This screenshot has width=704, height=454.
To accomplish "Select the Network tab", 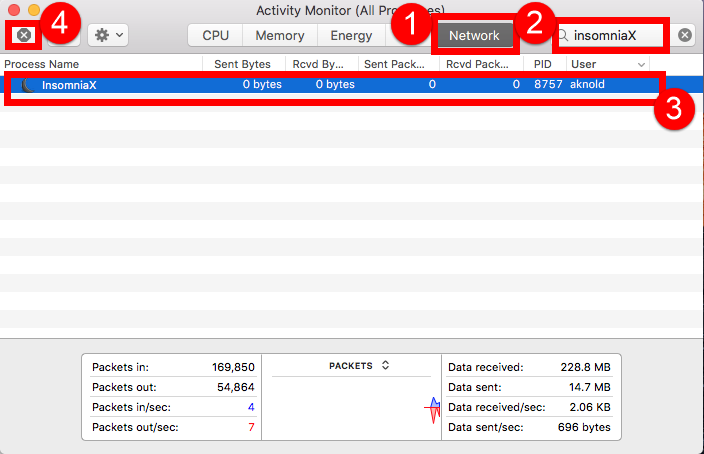I will coord(474,35).
